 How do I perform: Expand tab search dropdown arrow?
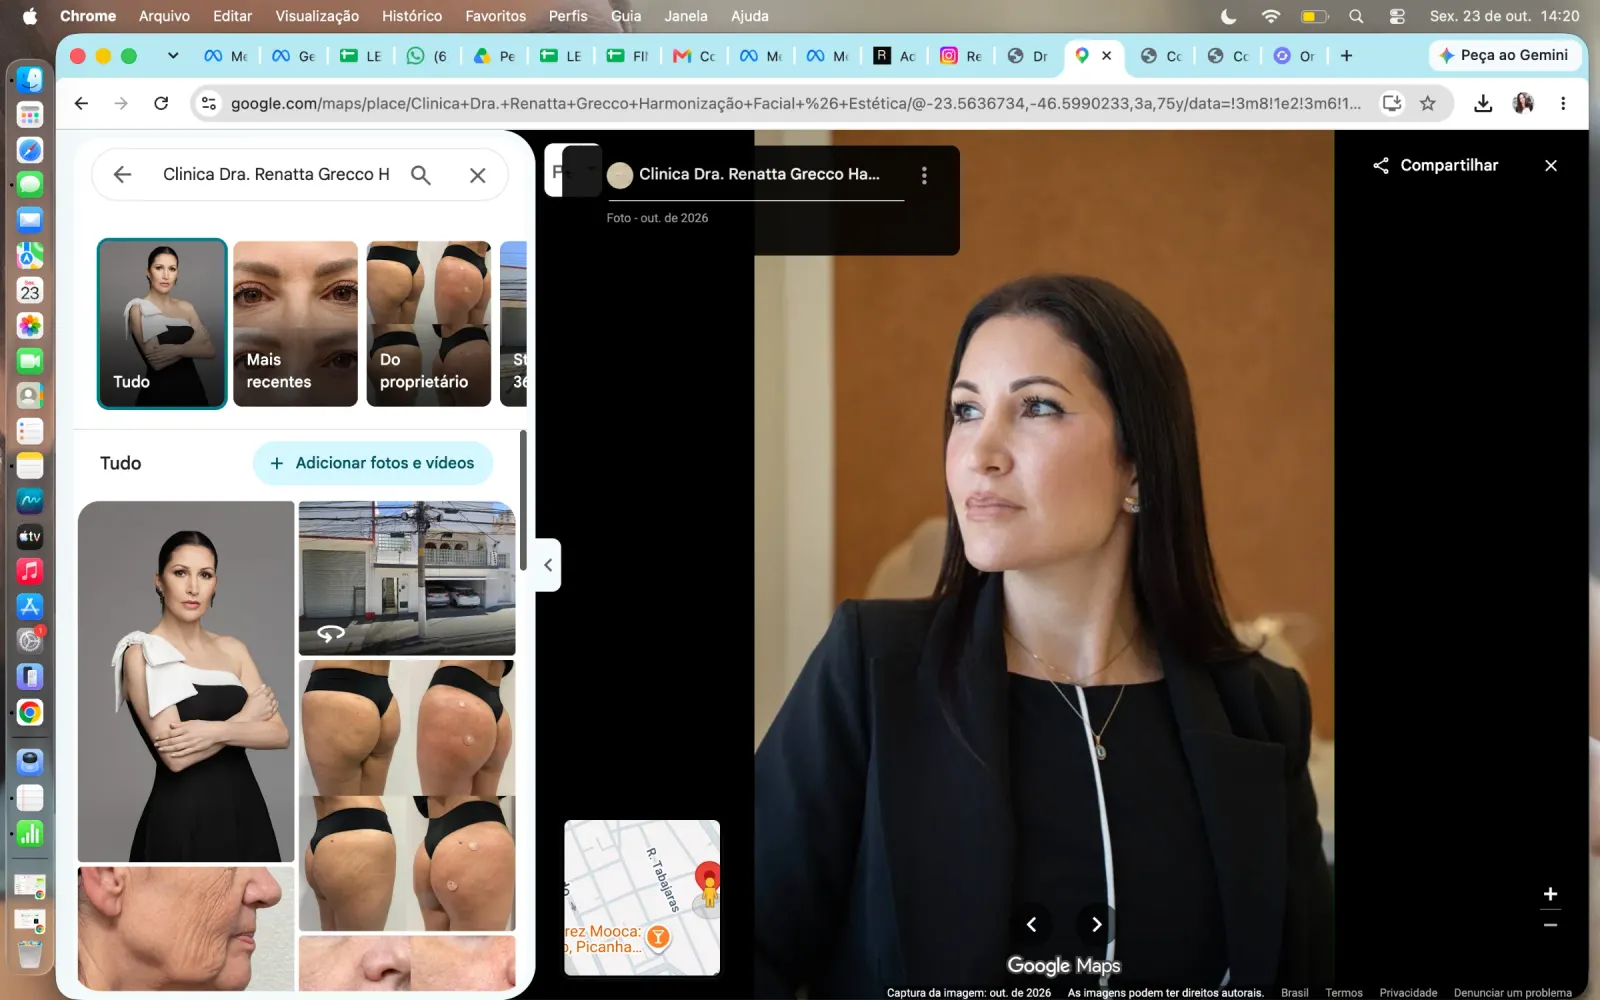(173, 56)
